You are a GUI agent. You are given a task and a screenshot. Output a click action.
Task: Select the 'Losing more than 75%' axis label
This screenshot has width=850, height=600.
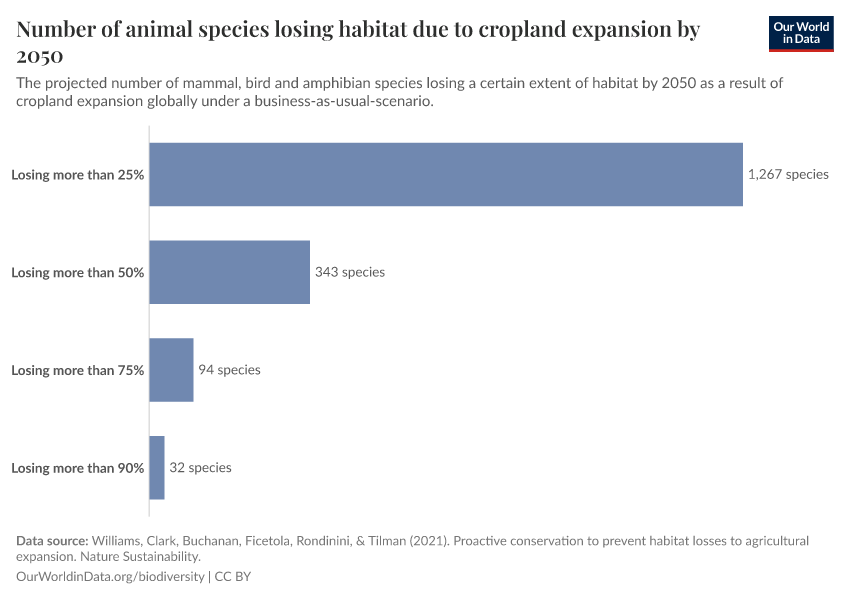(78, 370)
